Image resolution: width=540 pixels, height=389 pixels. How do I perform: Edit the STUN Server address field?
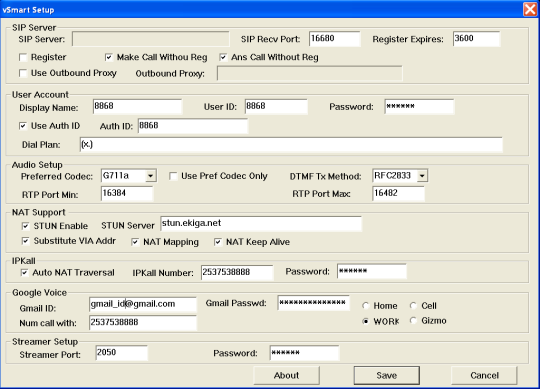[x=261, y=224]
